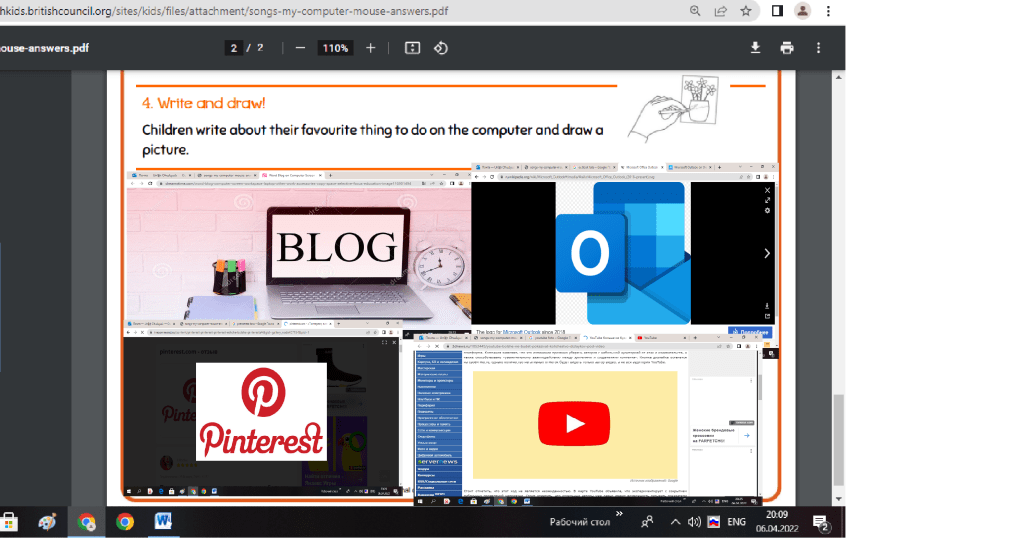Open the Chrome three-dot menu
The width and height of the screenshot is (1024, 545).
(829, 11)
